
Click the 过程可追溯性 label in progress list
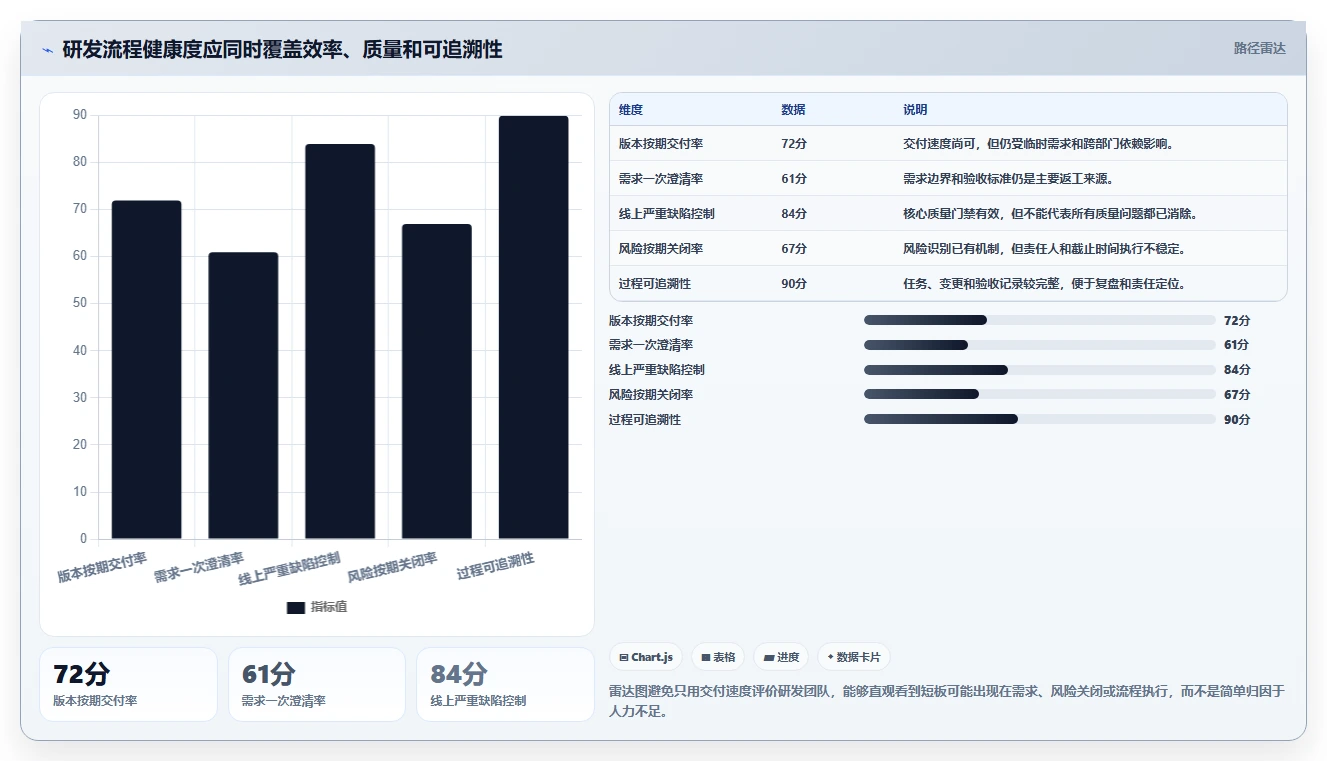(x=645, y=419)
